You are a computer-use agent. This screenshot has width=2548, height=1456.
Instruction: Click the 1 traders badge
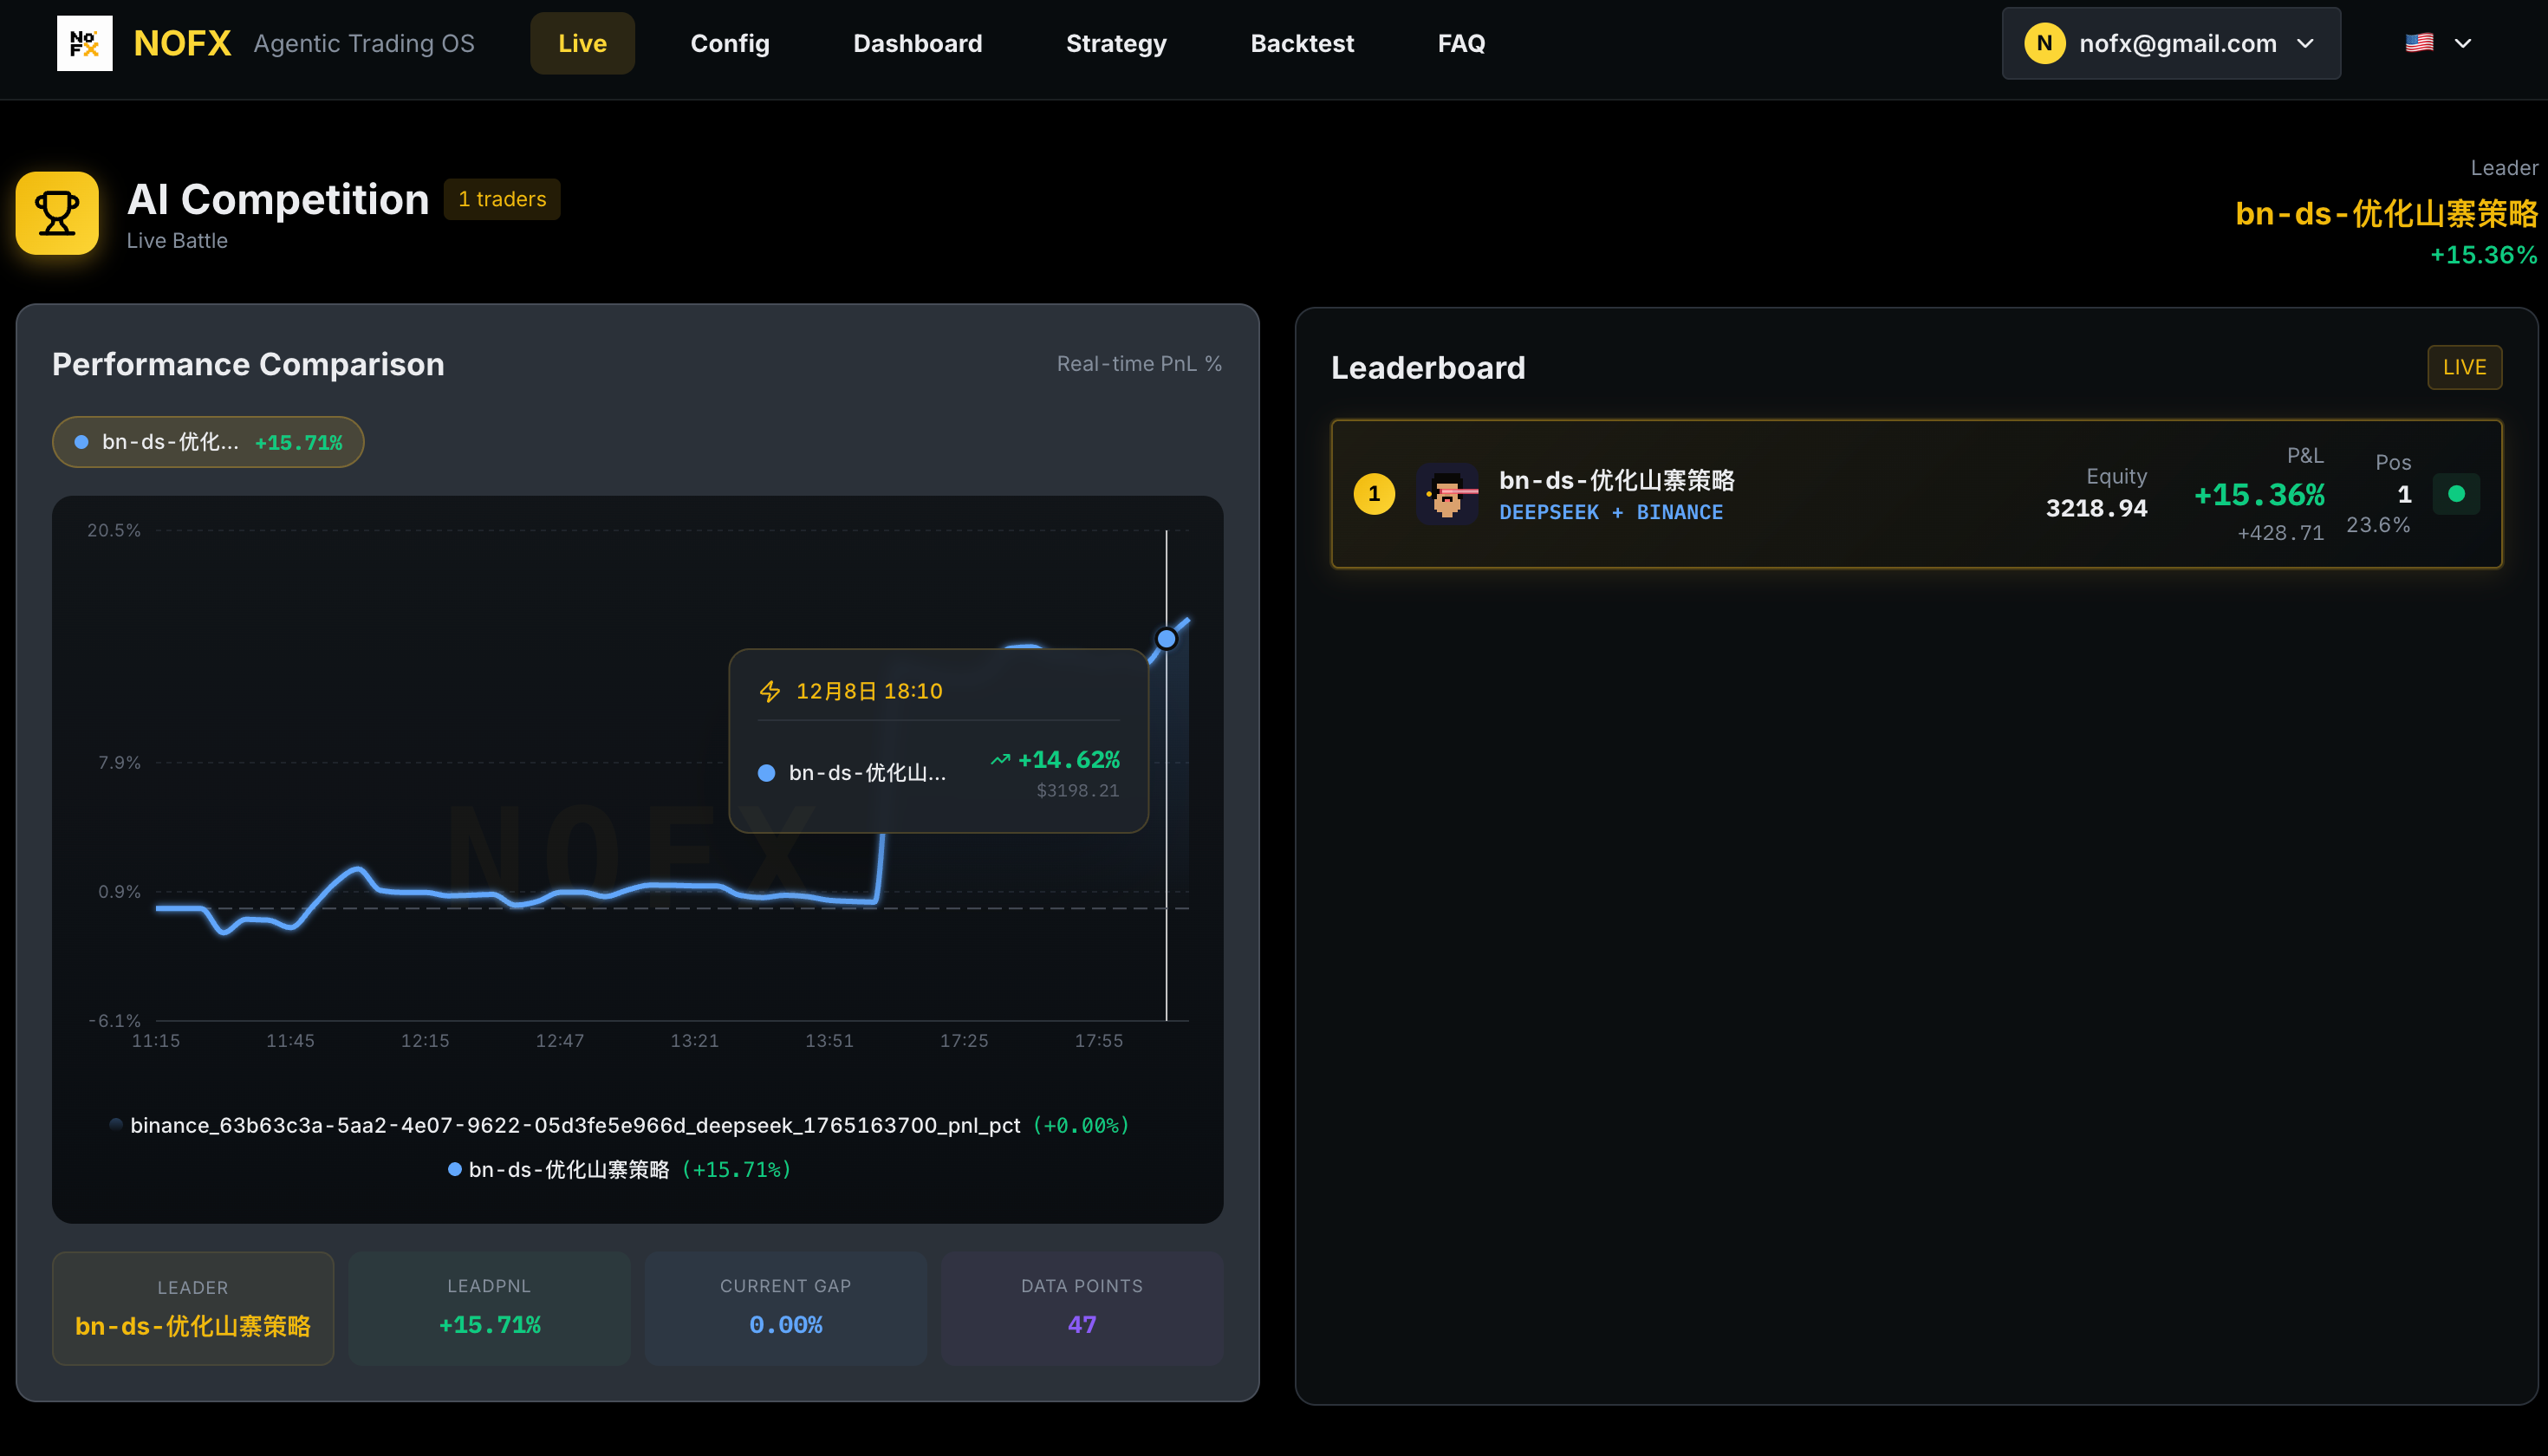click(x=502, y=199)
